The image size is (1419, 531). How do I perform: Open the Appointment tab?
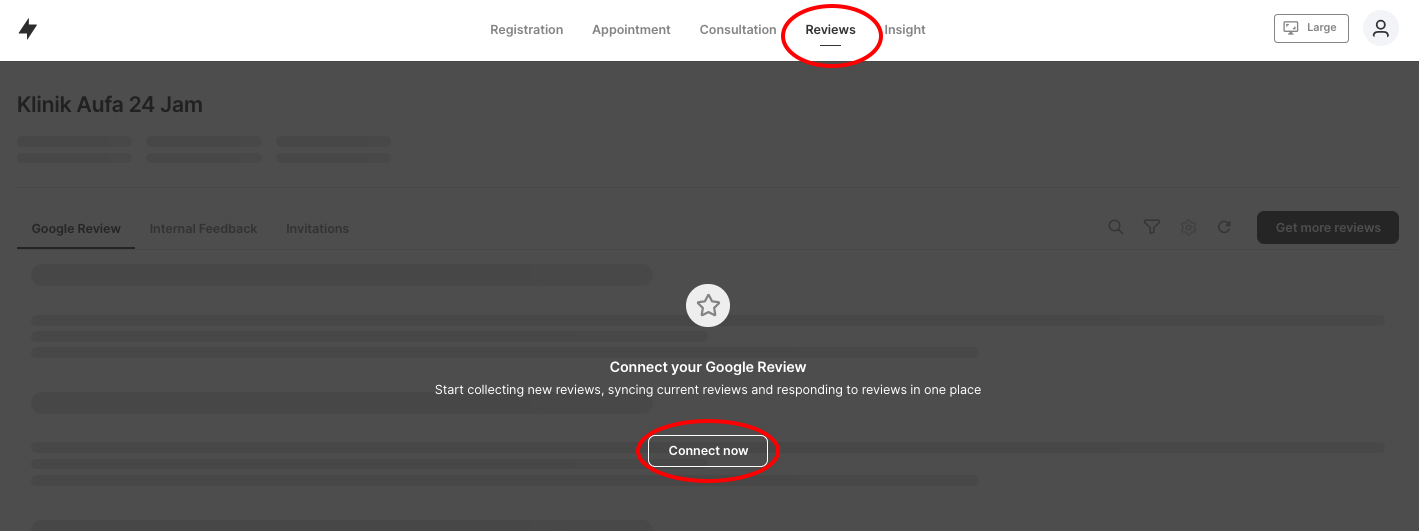(631, 30)
